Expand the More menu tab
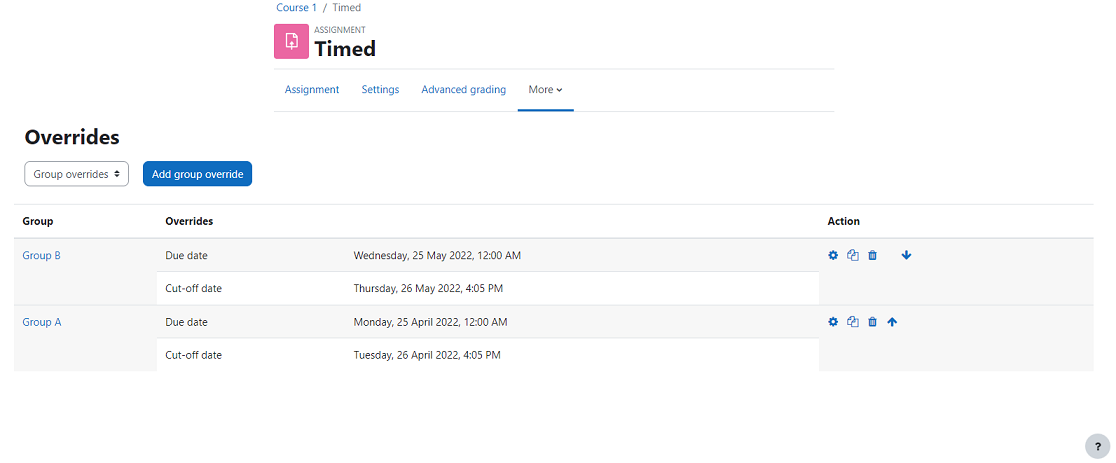Image resolution: width=1116 pixels, height=463 pixels. tap(546, 90)
